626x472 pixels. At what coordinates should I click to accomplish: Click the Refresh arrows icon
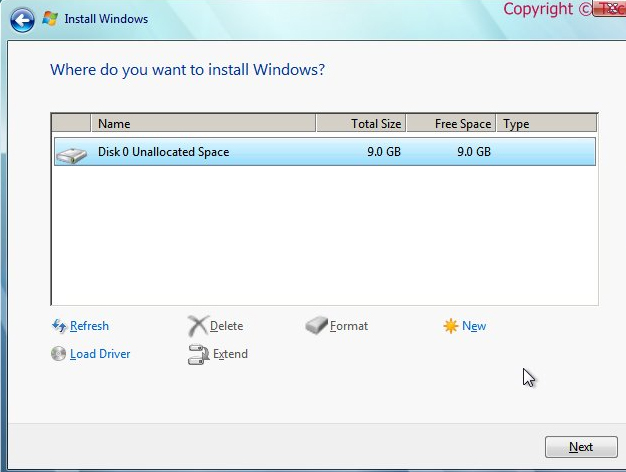coord(59,326)
